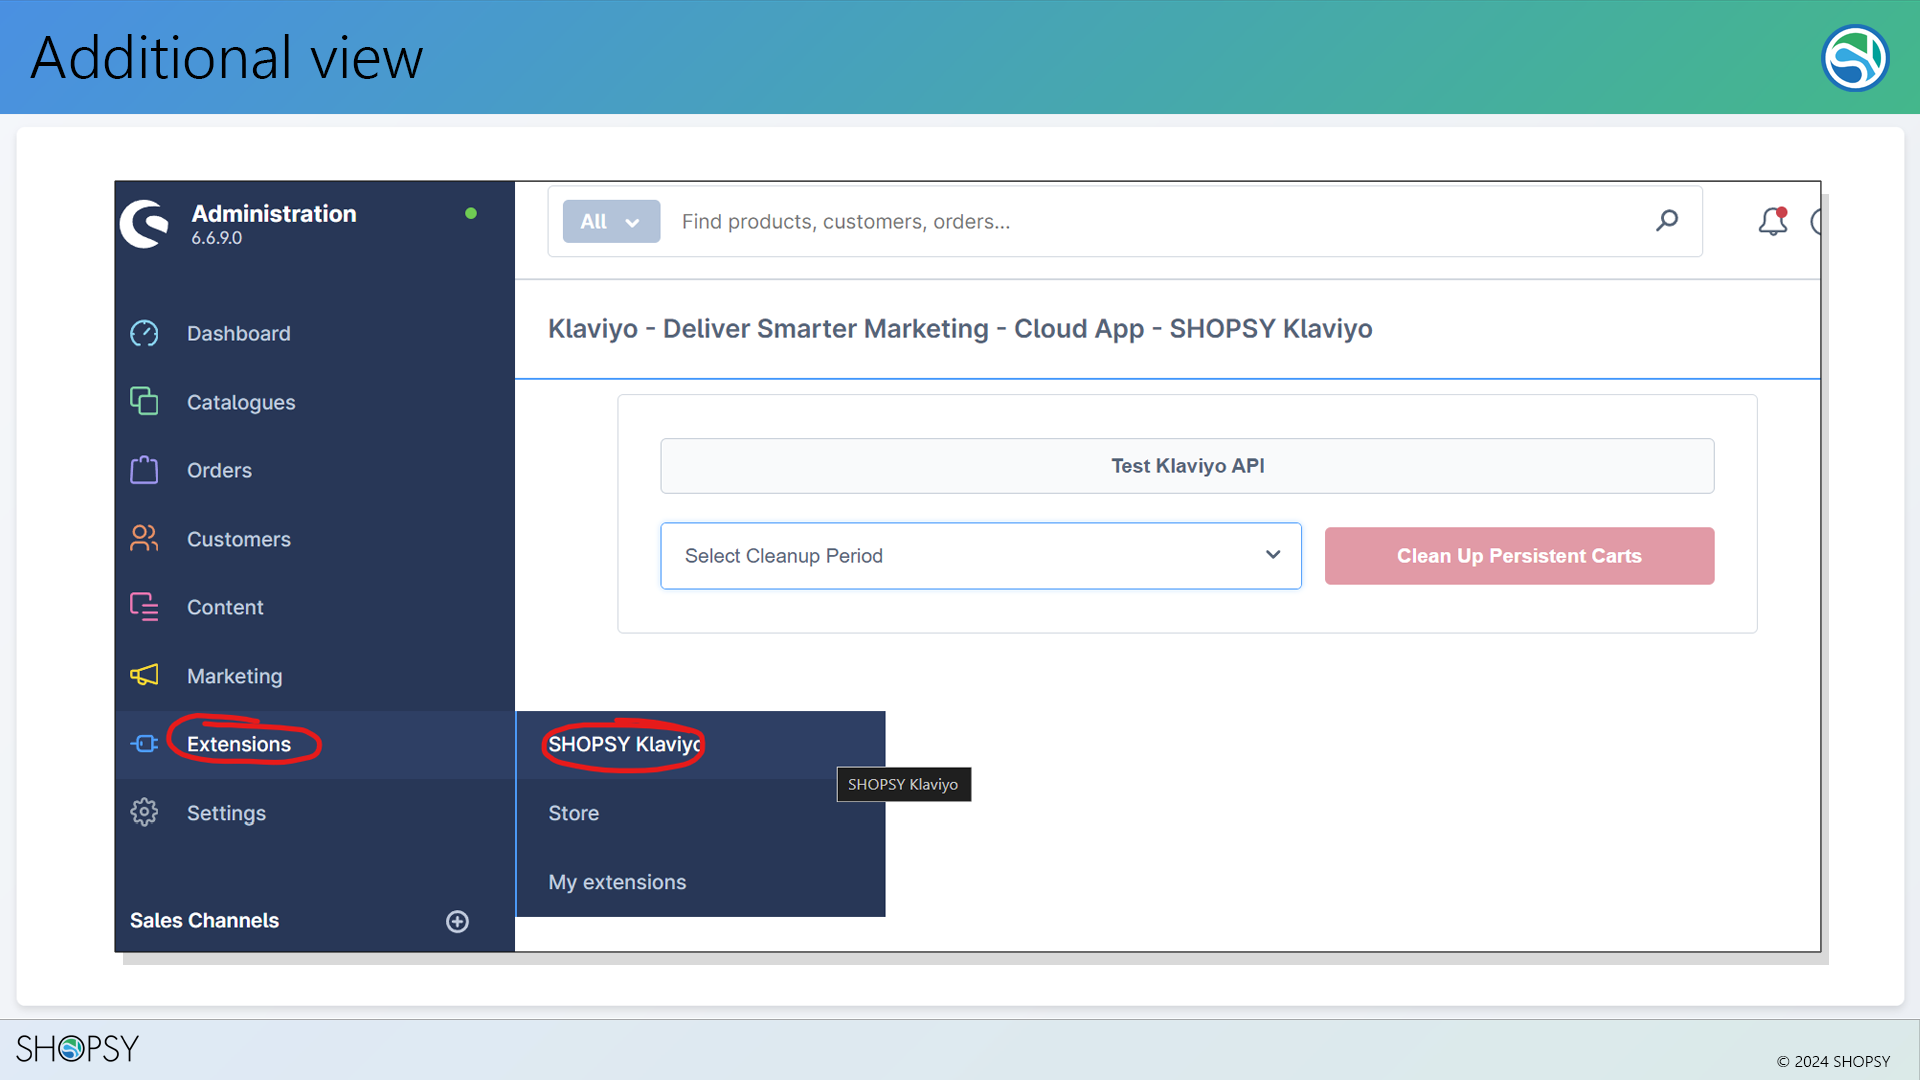The height and width of the screenshot is (1080, 1920).
Task: Click the Extensions icon in sidebar
Action: 144,744
